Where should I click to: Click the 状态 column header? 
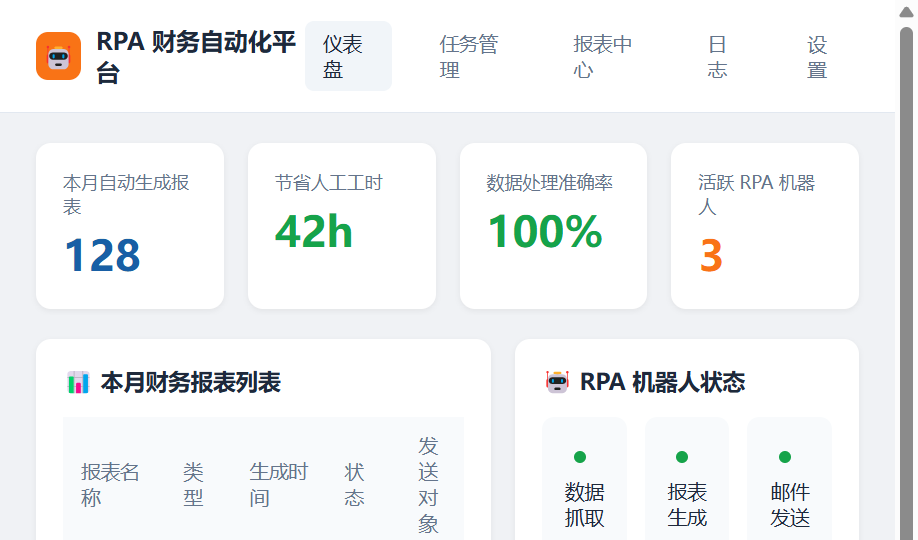click(354, 484)
